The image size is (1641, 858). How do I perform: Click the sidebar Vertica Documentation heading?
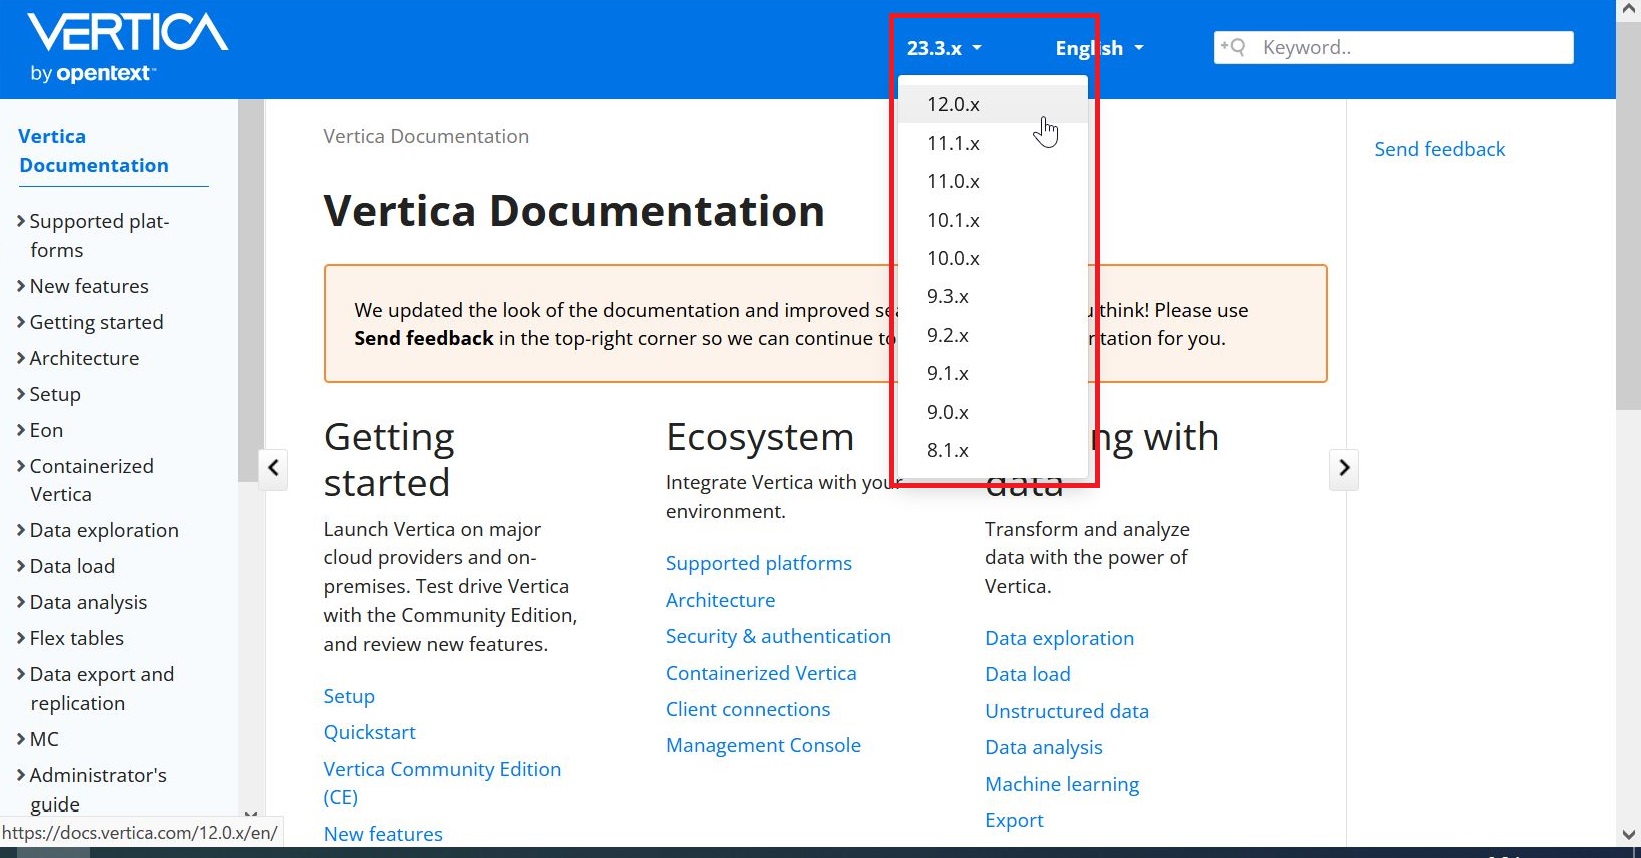(93, 151)
